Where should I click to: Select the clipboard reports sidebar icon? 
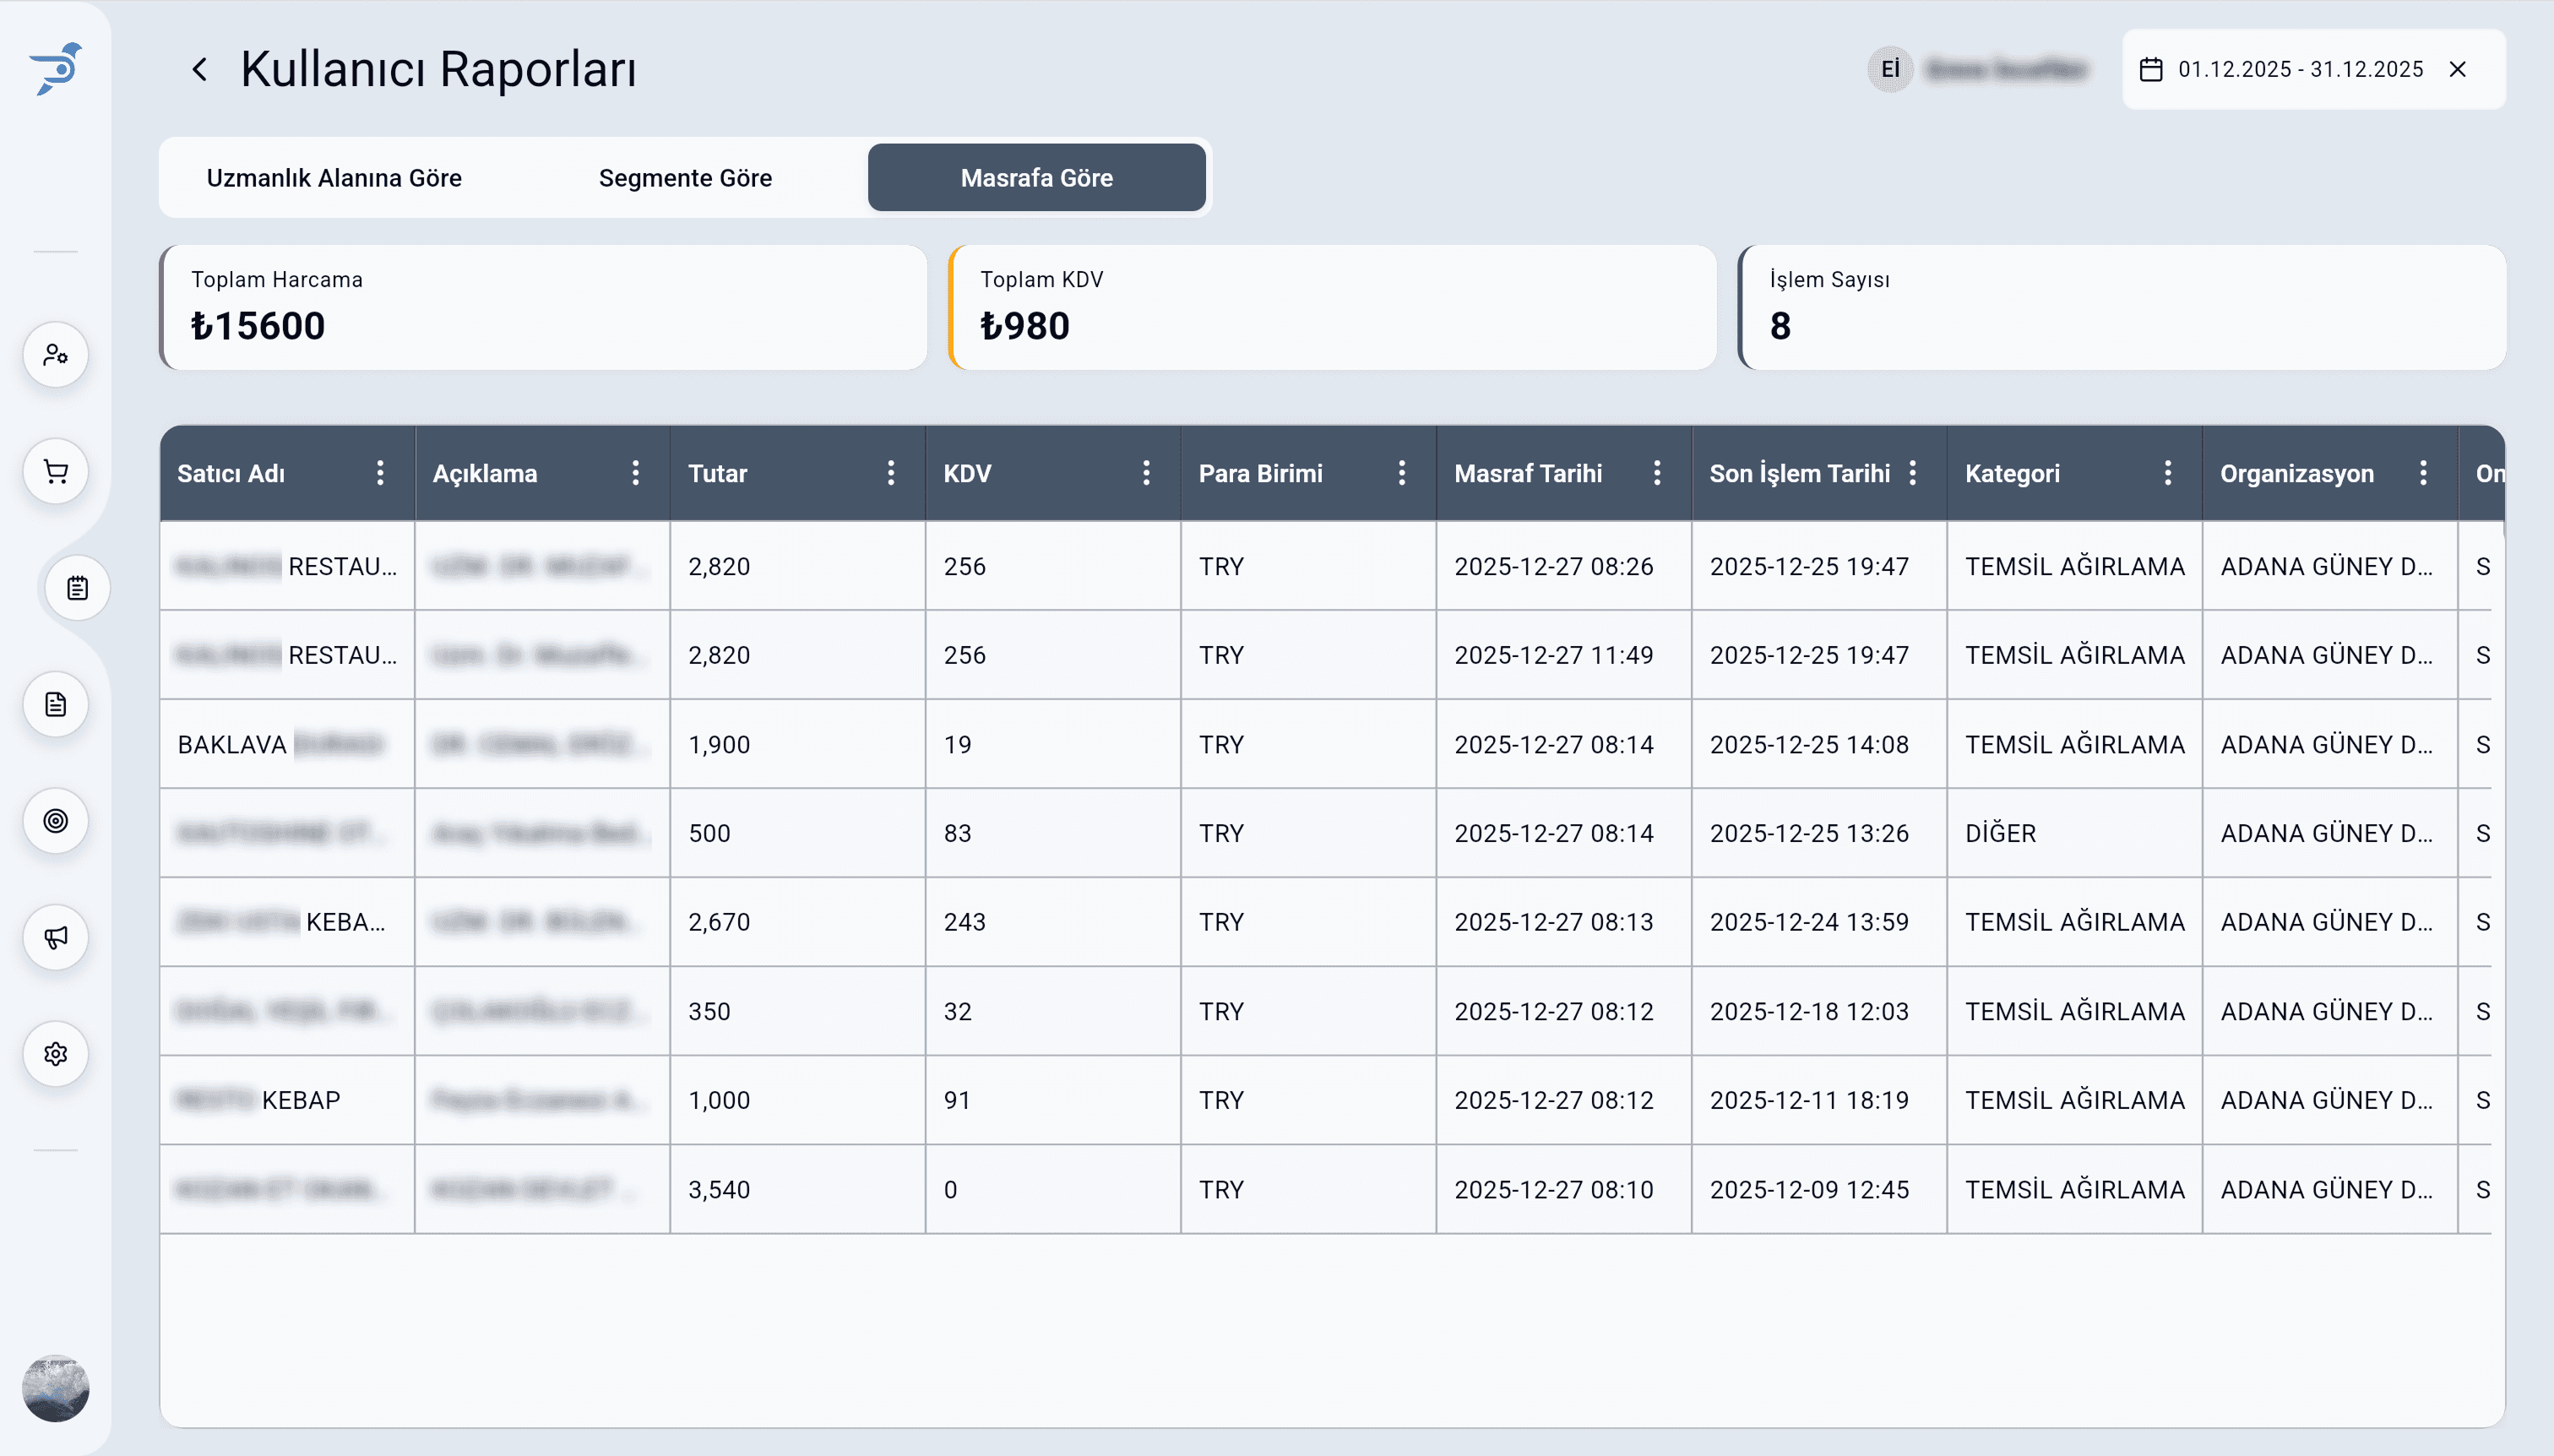(77, 588)
